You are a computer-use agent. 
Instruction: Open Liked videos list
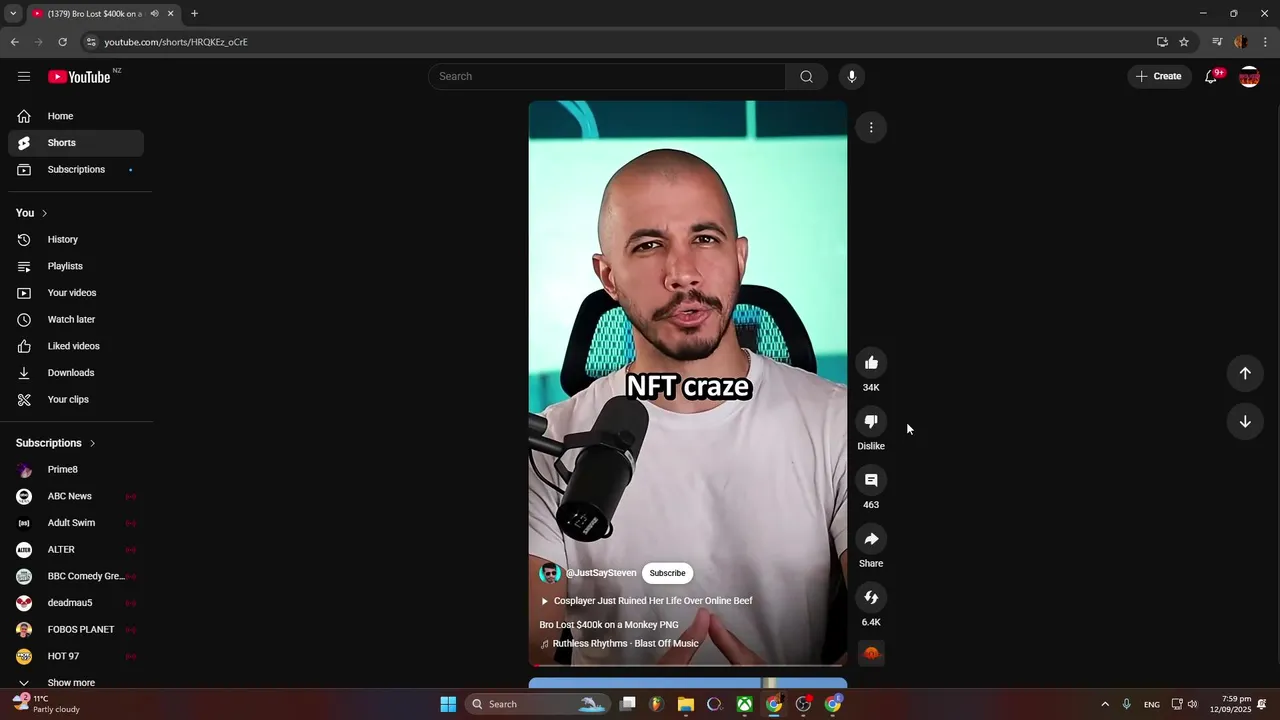point(76,346)
